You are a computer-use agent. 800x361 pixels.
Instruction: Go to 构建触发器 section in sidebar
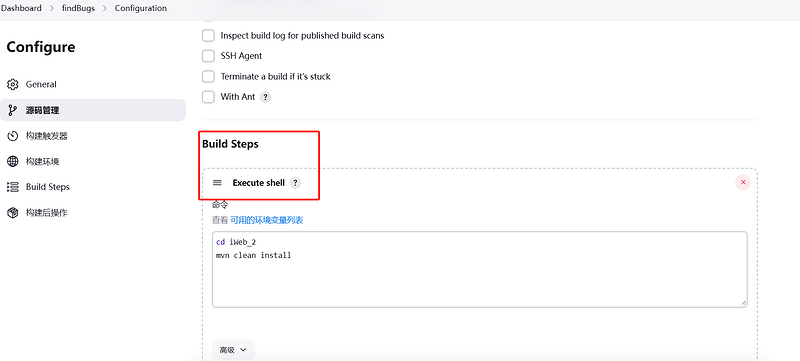(x=93, y=136)
